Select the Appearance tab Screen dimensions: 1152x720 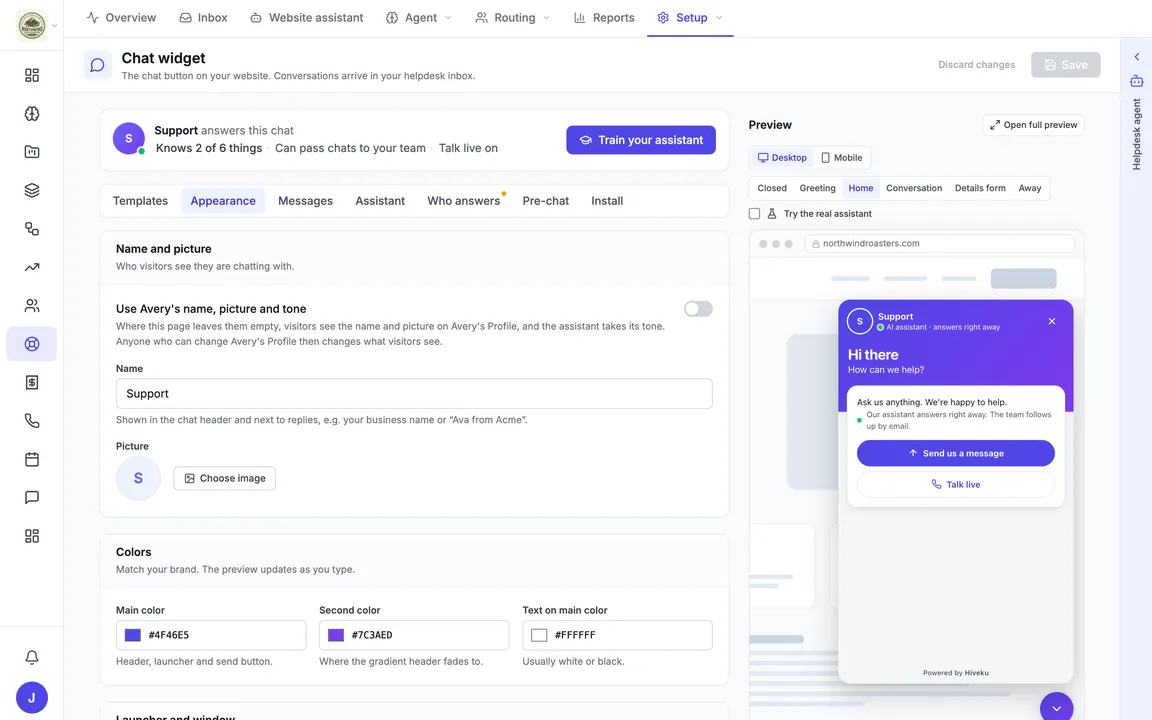[223, 201]
